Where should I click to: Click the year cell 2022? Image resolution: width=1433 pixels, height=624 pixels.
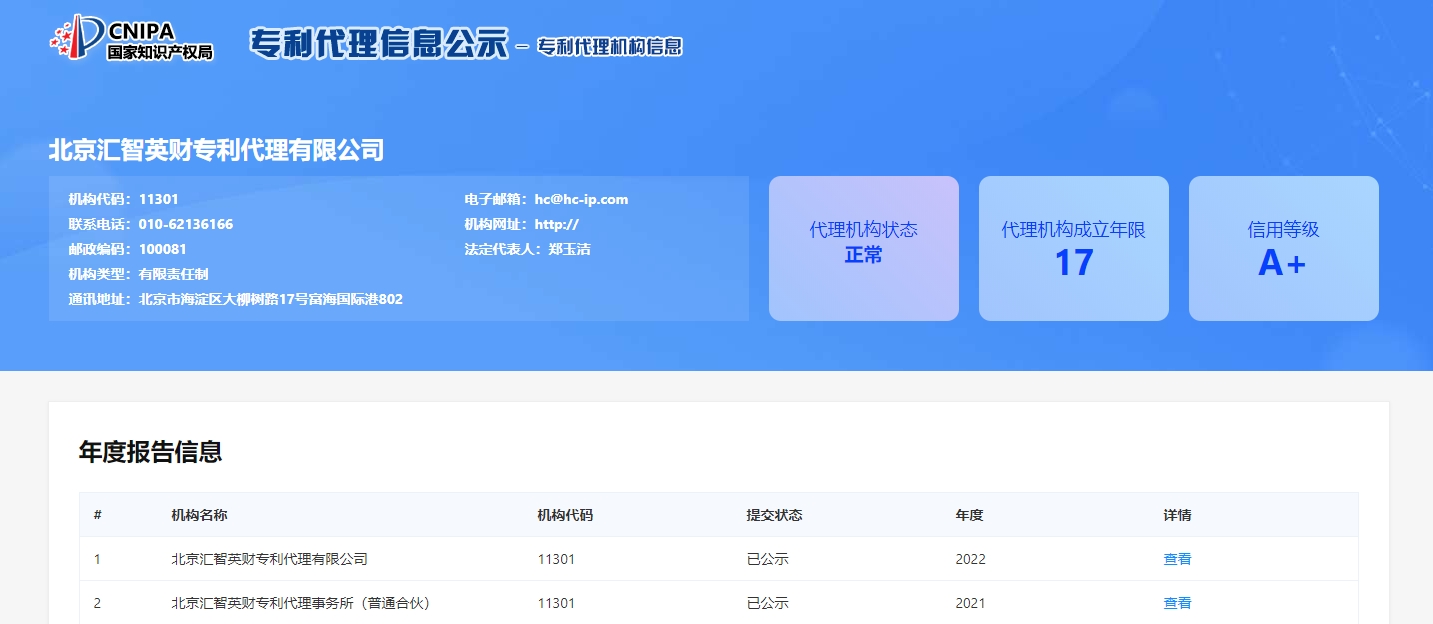(971, 559)
